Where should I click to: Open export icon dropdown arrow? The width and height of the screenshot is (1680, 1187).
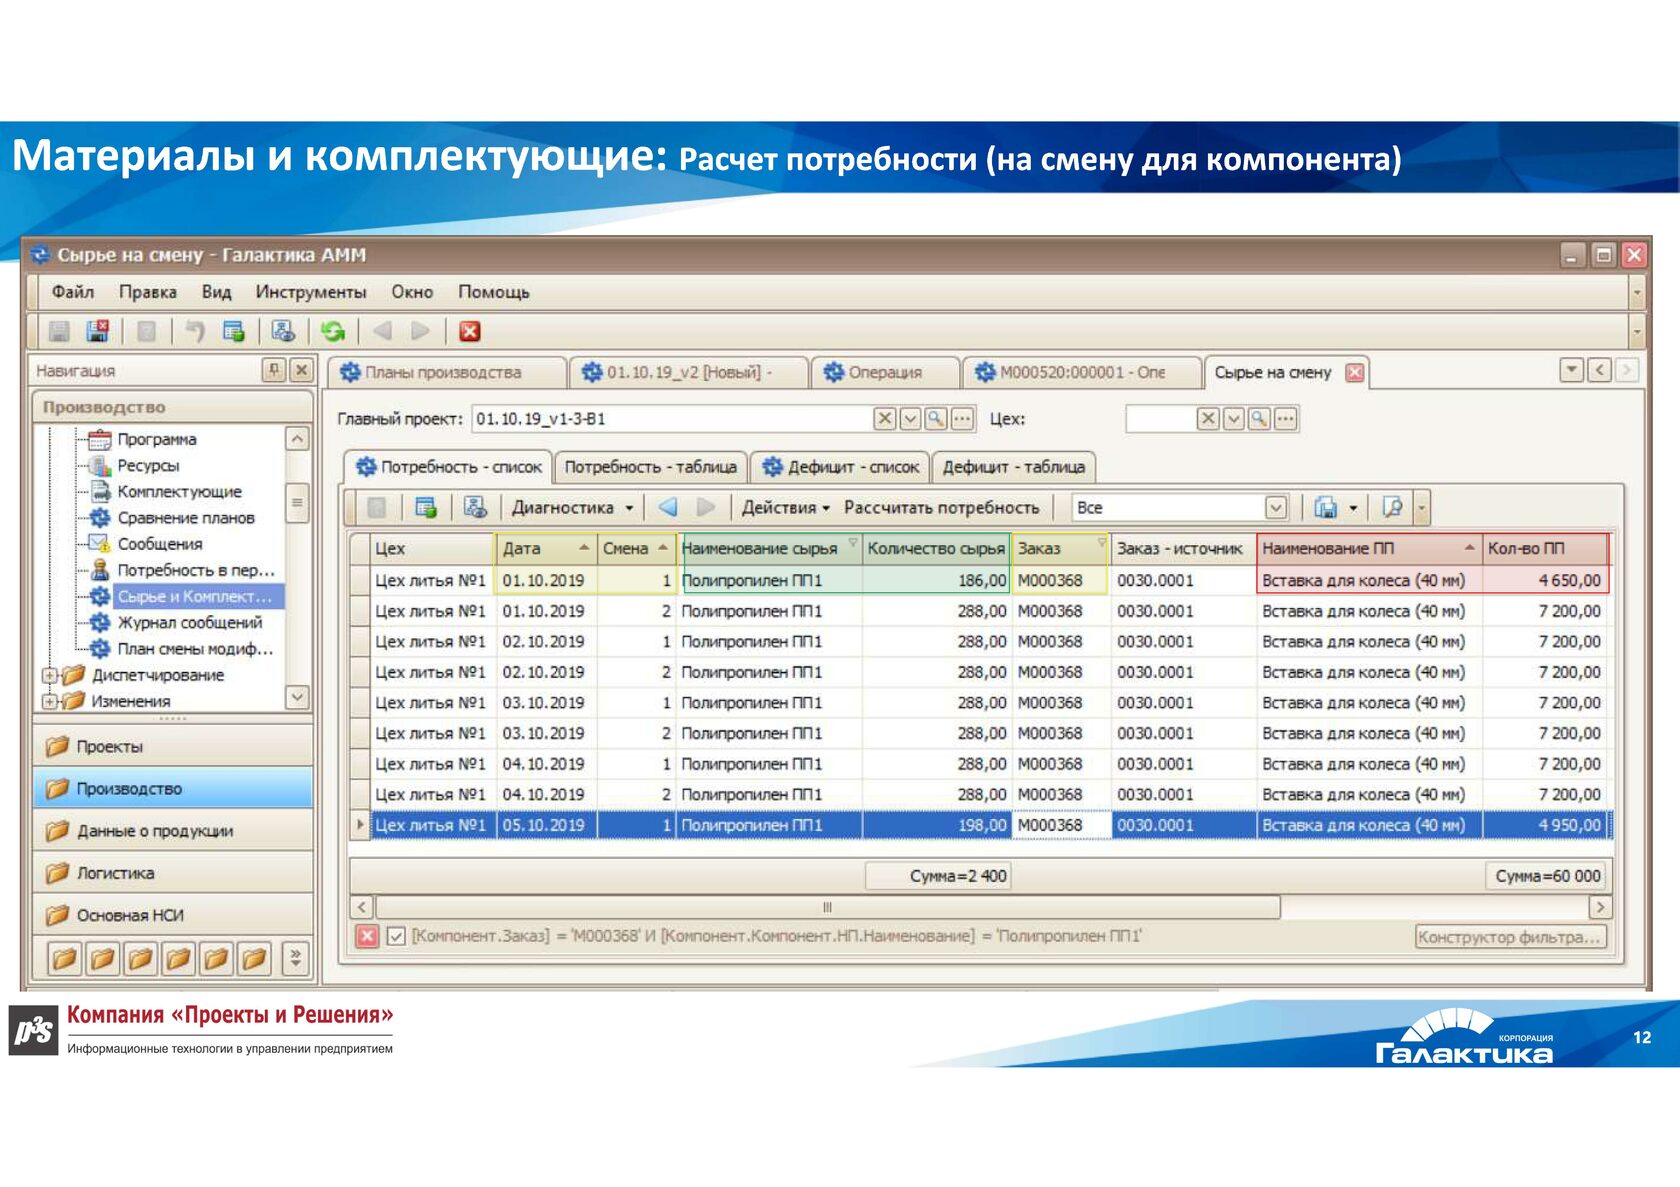pos(1353,508)
